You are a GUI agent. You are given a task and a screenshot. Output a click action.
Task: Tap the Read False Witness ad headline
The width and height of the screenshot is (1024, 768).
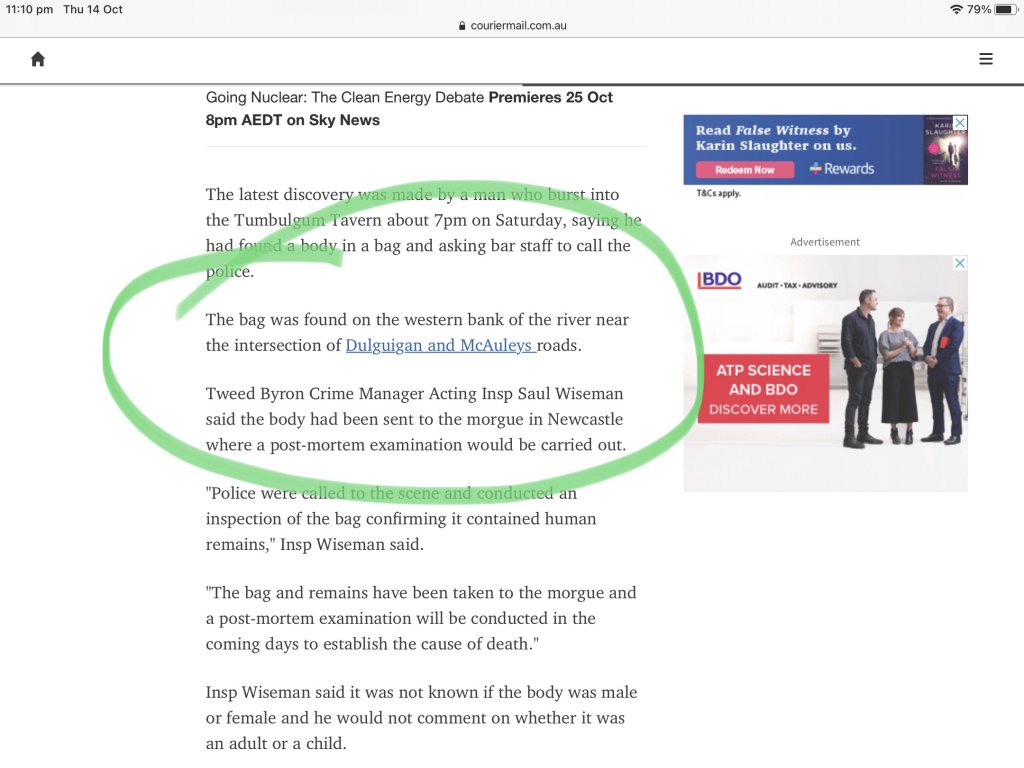pyautogui.click(x=773, y=138)
